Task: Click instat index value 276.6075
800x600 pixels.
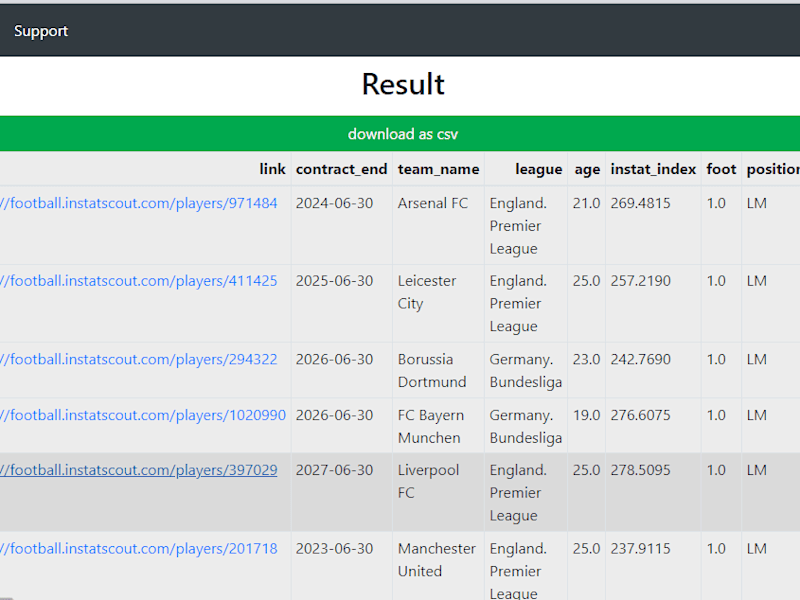Action: tap(640, 415)
